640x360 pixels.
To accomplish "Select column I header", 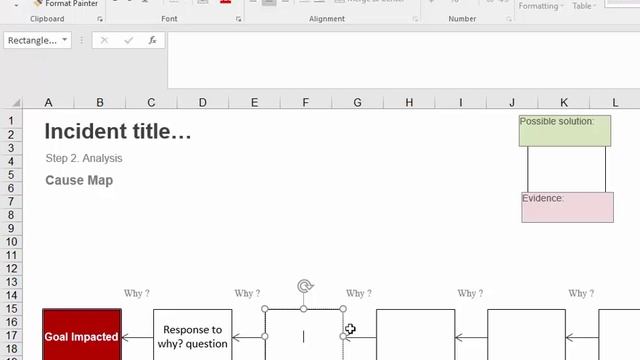I will point(460,102).
